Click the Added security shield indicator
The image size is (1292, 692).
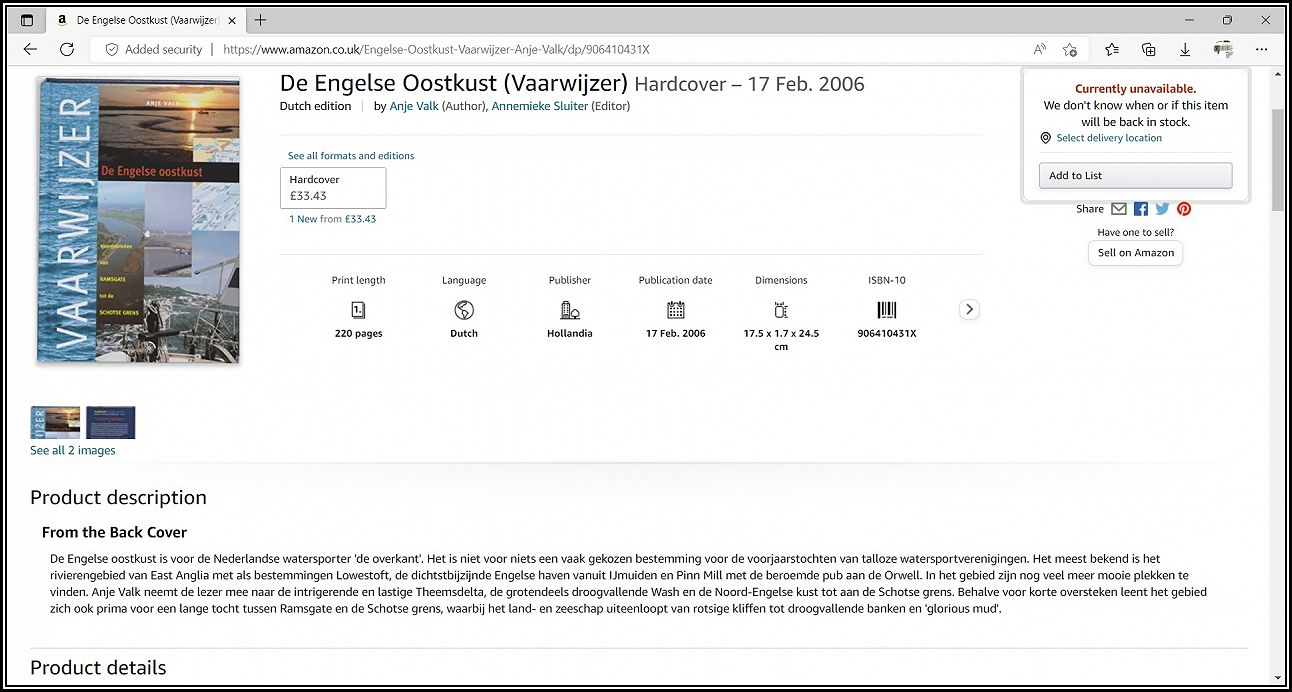point(153,49)
